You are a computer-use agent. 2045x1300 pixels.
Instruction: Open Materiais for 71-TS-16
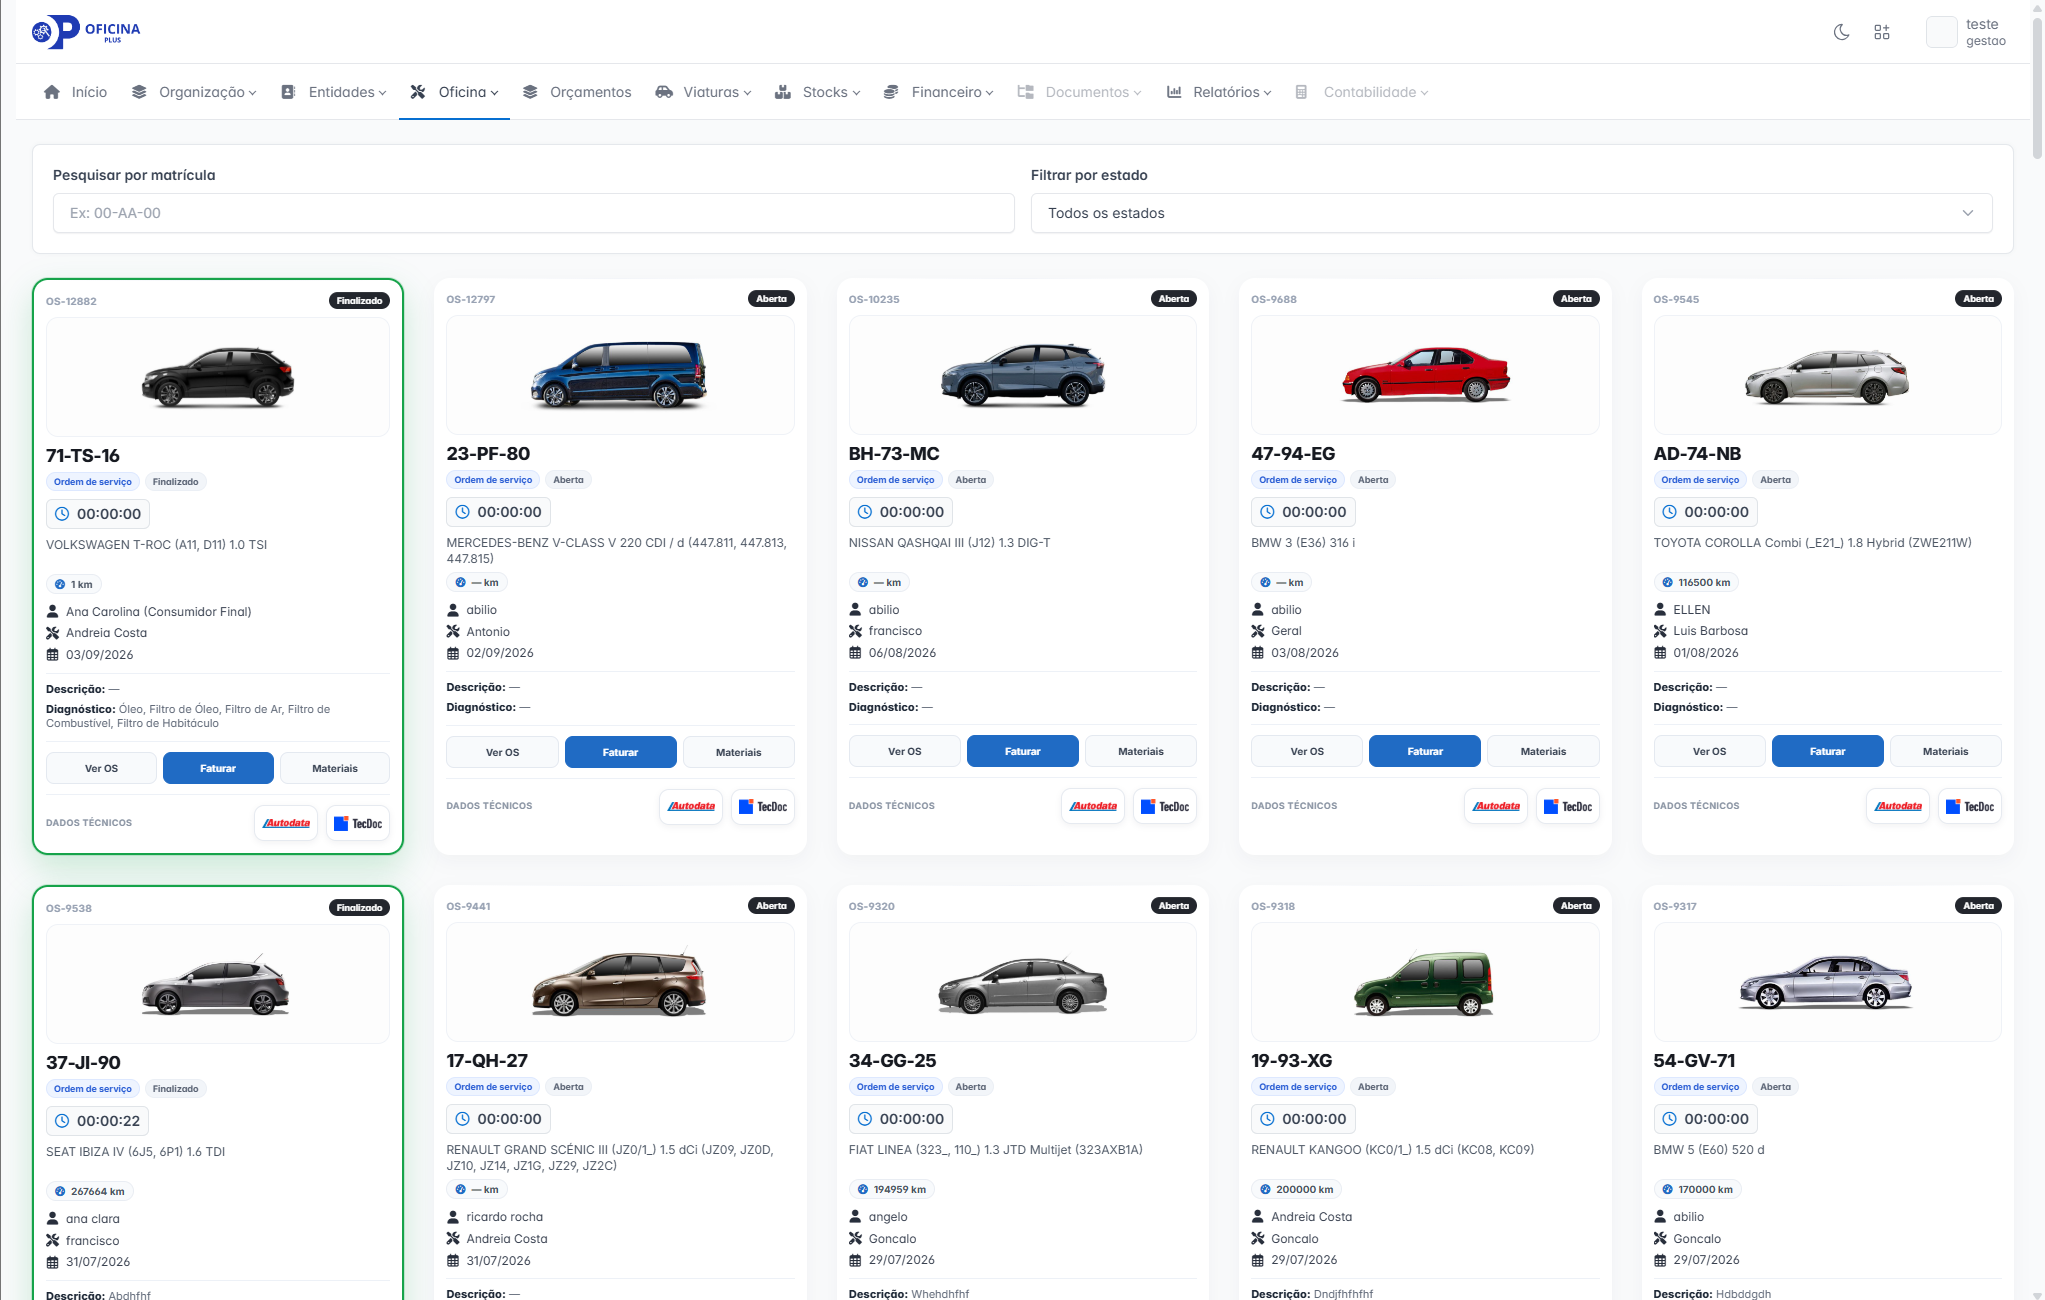[x=335, y=768]
